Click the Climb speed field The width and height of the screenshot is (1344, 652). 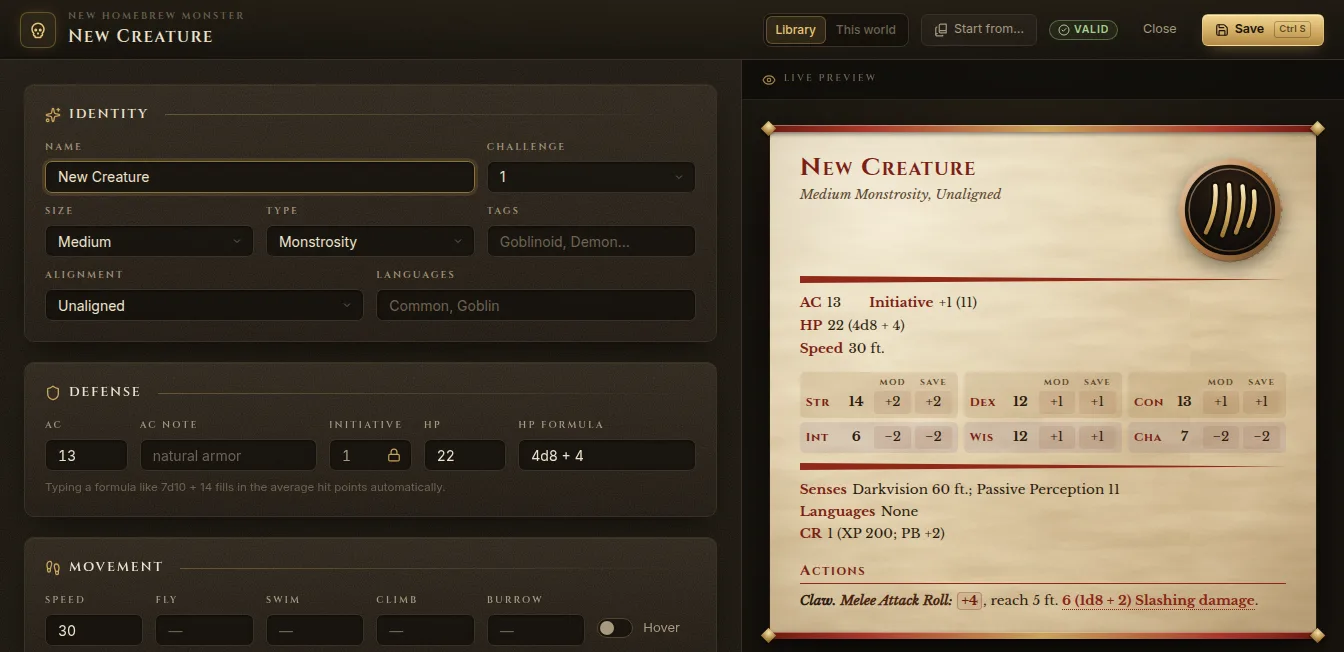pos(425,630)
